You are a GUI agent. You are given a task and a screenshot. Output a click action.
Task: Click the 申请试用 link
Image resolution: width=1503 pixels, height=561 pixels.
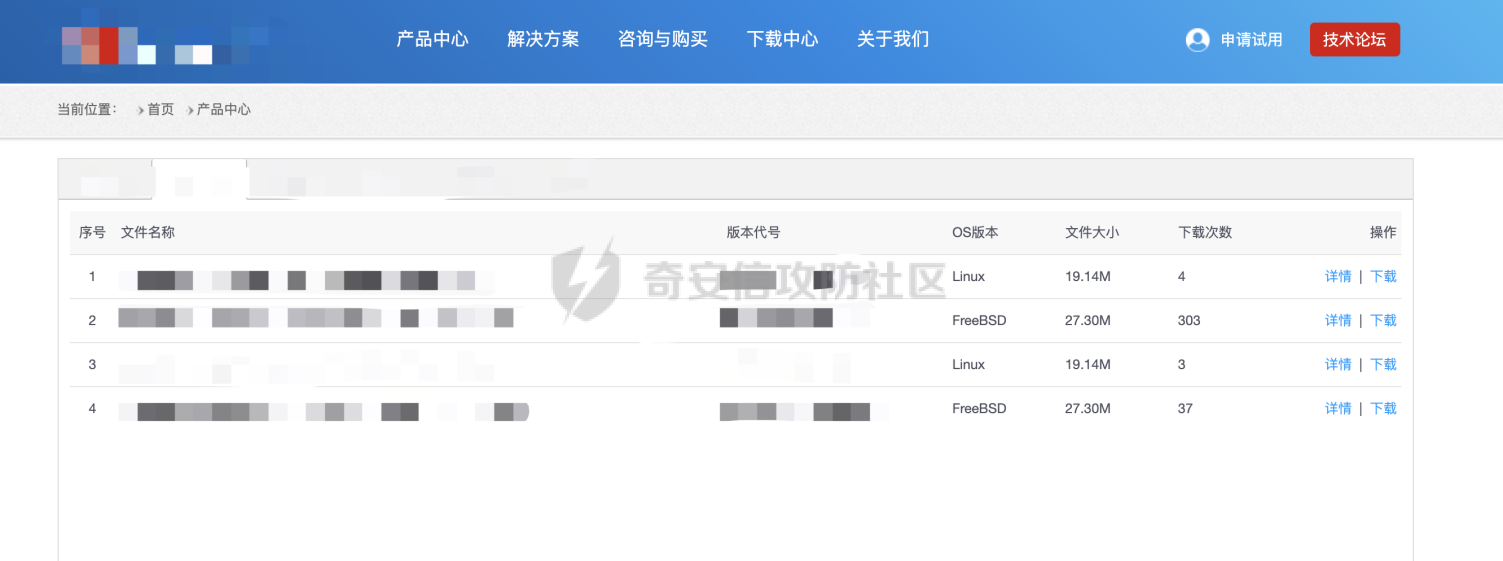click(x=1251, y=40)
